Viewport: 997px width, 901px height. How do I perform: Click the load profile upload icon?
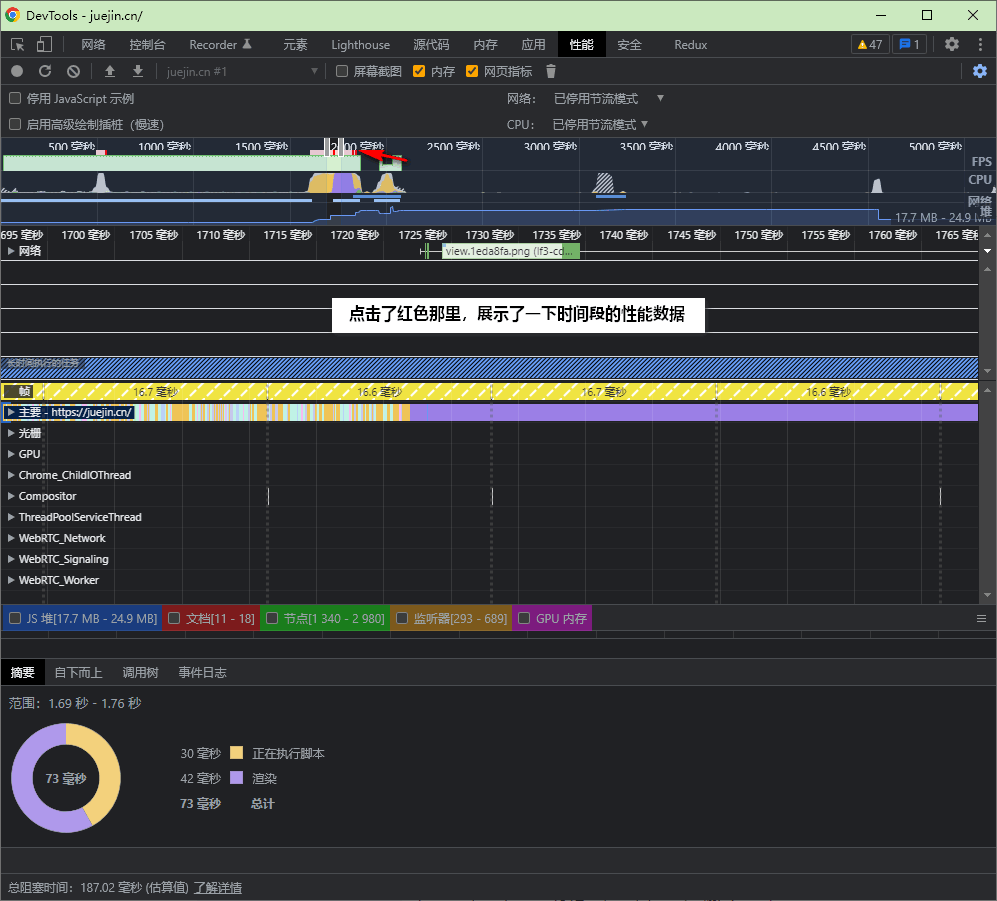pyautogui.click(x=110, y=71)
